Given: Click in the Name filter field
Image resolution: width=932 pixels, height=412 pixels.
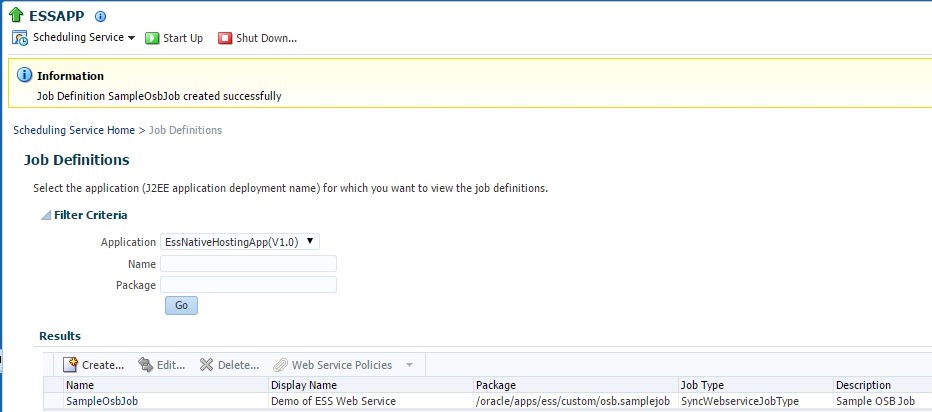Looking at the screenshot, I should click(x=248, y=264).
